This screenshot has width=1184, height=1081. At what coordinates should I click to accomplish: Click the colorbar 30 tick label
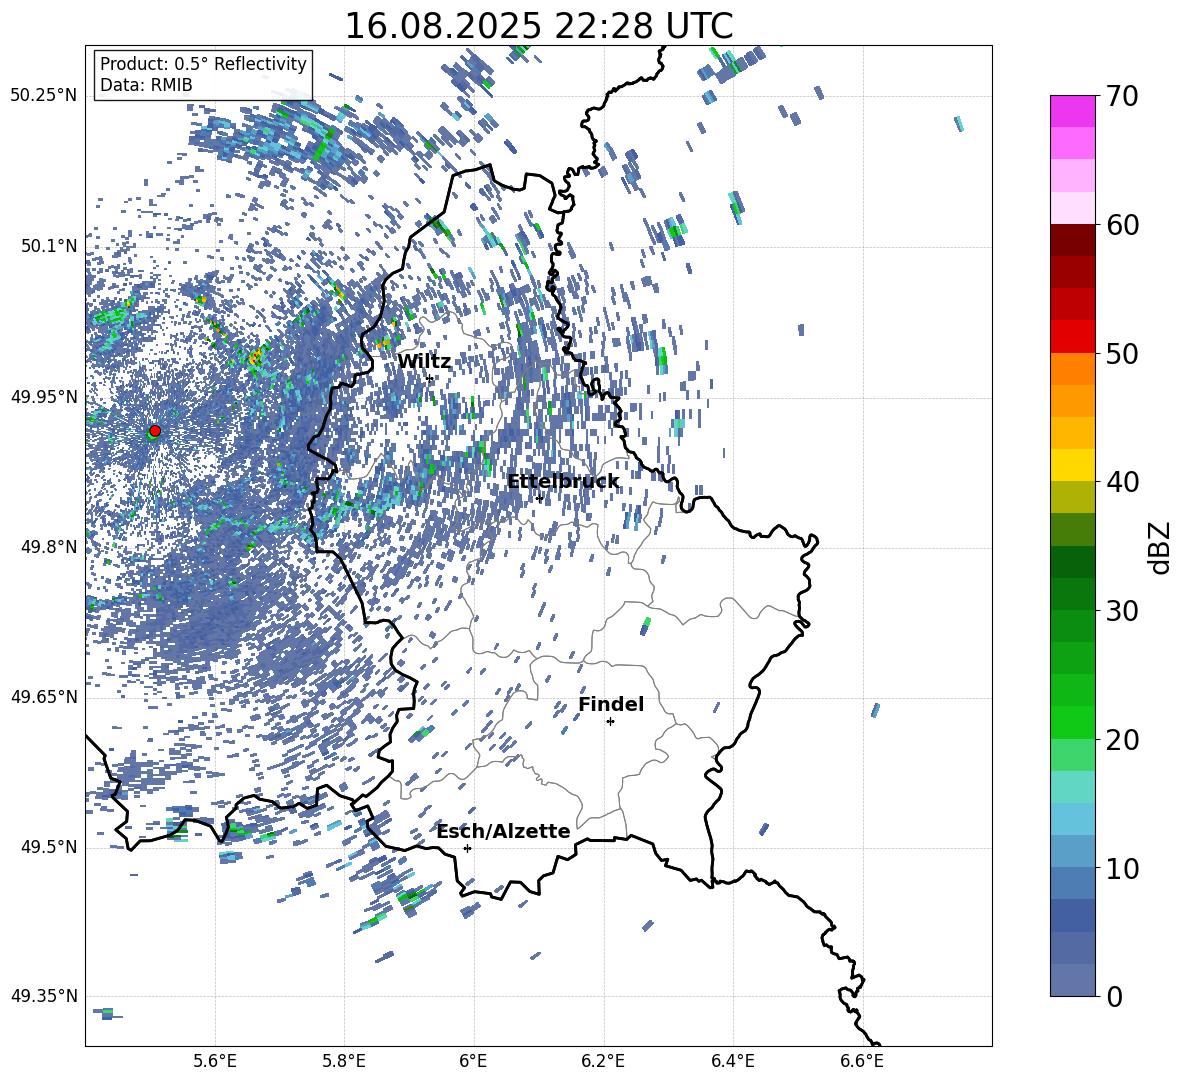1122,611
